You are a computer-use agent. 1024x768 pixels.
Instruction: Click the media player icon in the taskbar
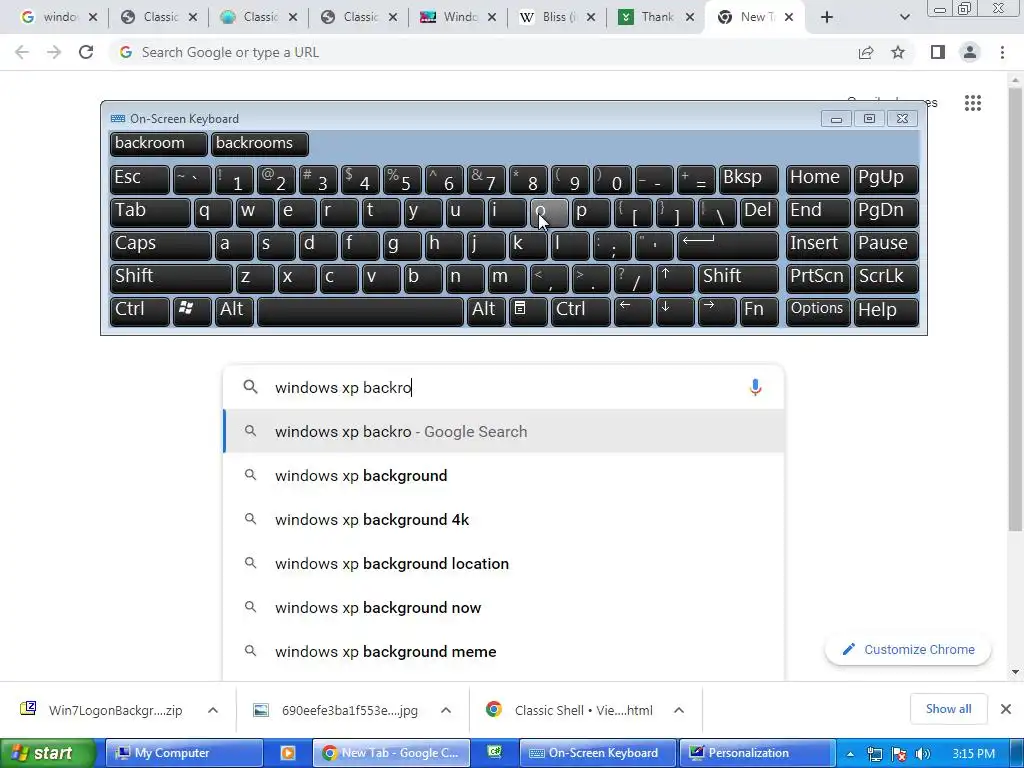tap(287, 753)
